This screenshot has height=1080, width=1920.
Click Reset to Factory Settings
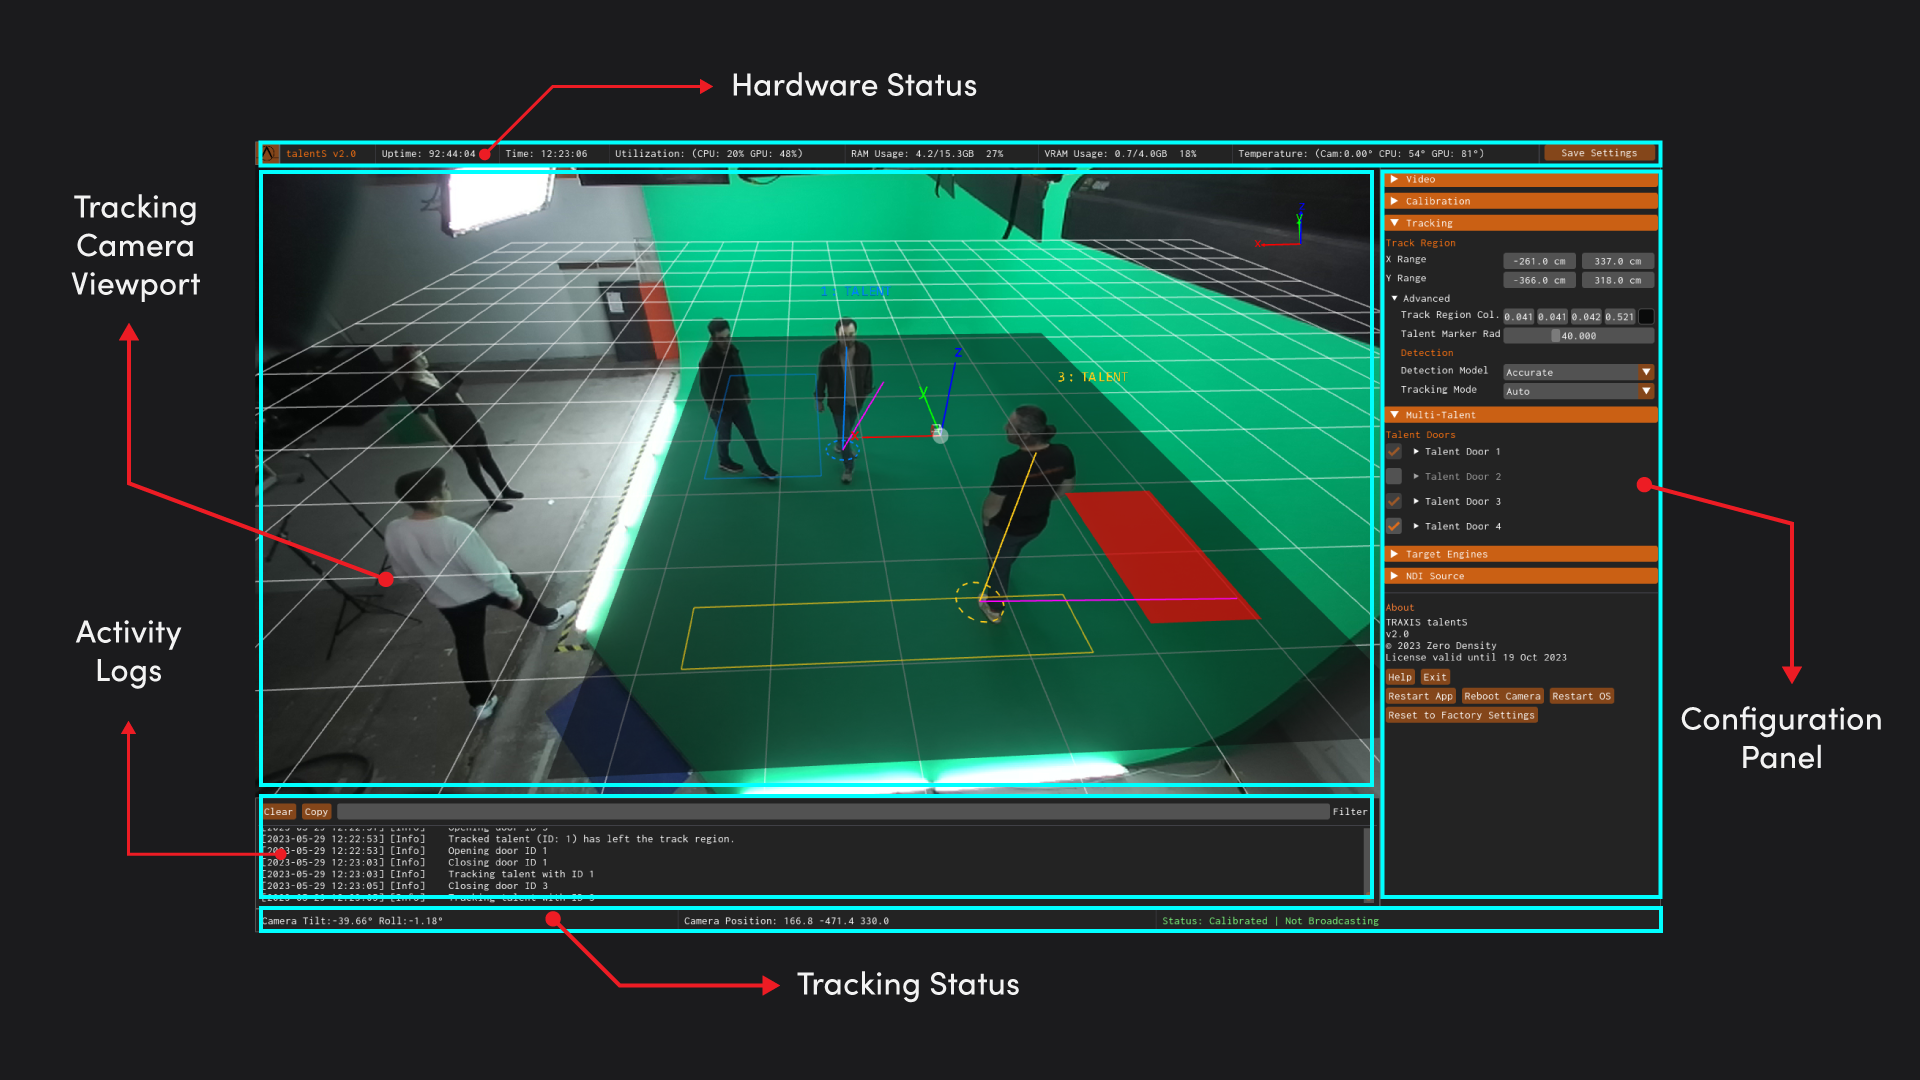point(1461,715)
